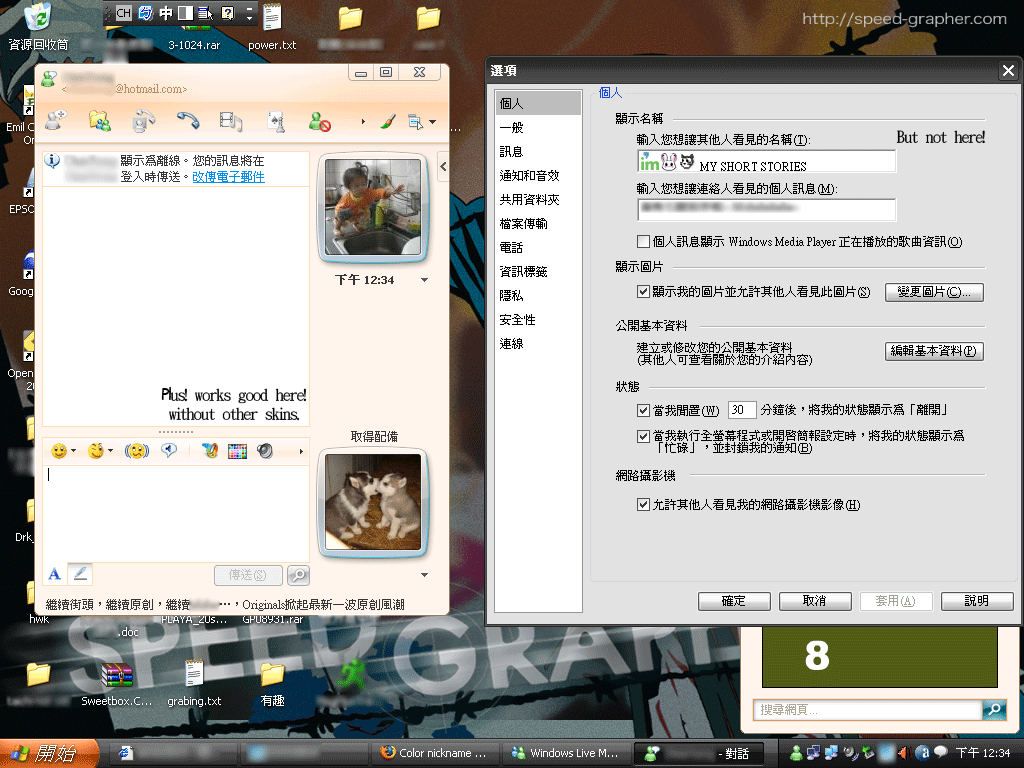Select 隱私 in the options category list
This screenshot has height=768, width=1024.
[x=511, y=296]
